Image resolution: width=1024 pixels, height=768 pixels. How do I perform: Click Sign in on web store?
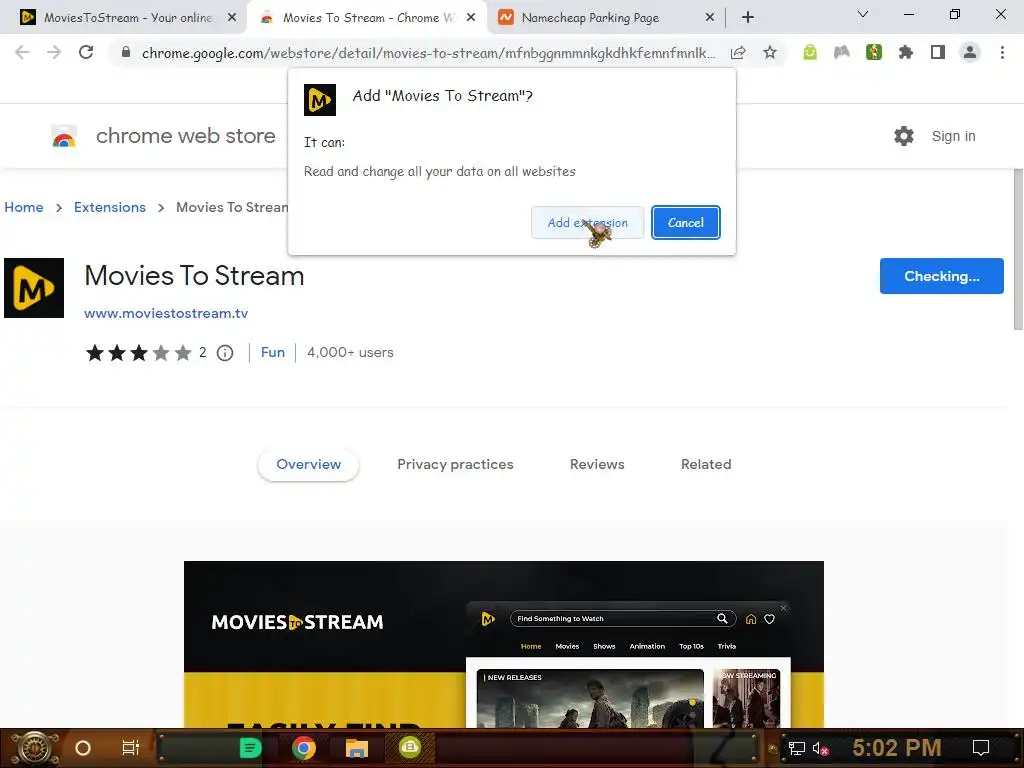coord(953,136)
